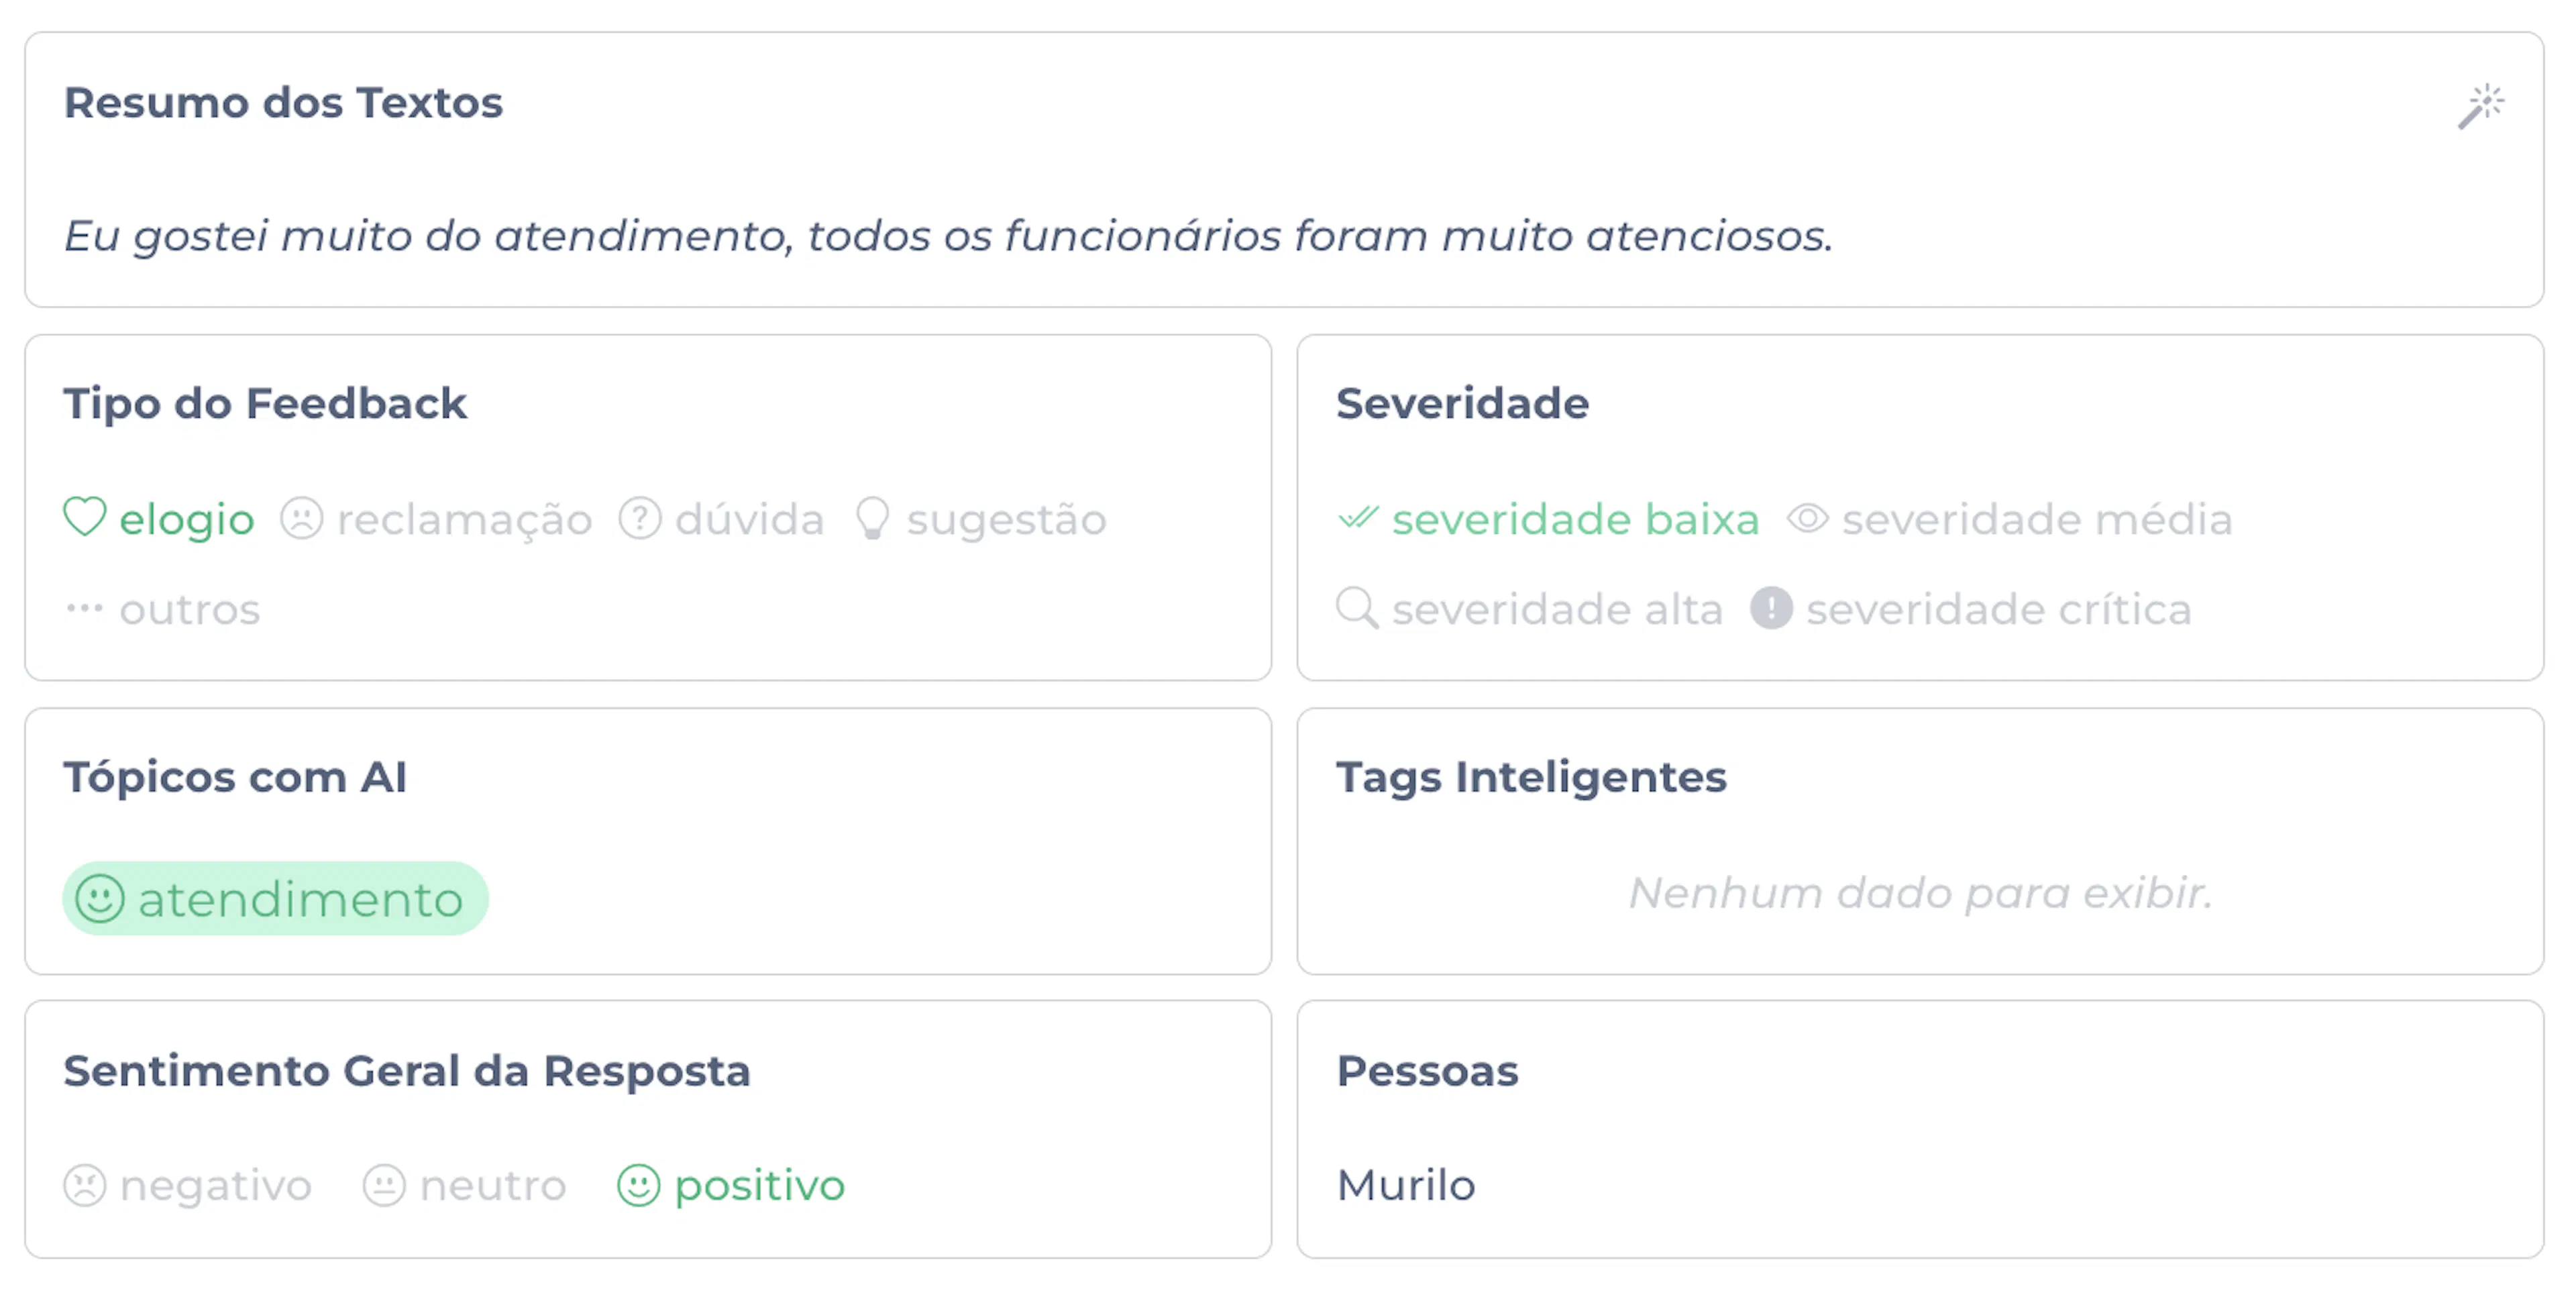Click the summary text about atendimento
Viewport: 2576px width, 1297px height.
(x=948, y=236)
